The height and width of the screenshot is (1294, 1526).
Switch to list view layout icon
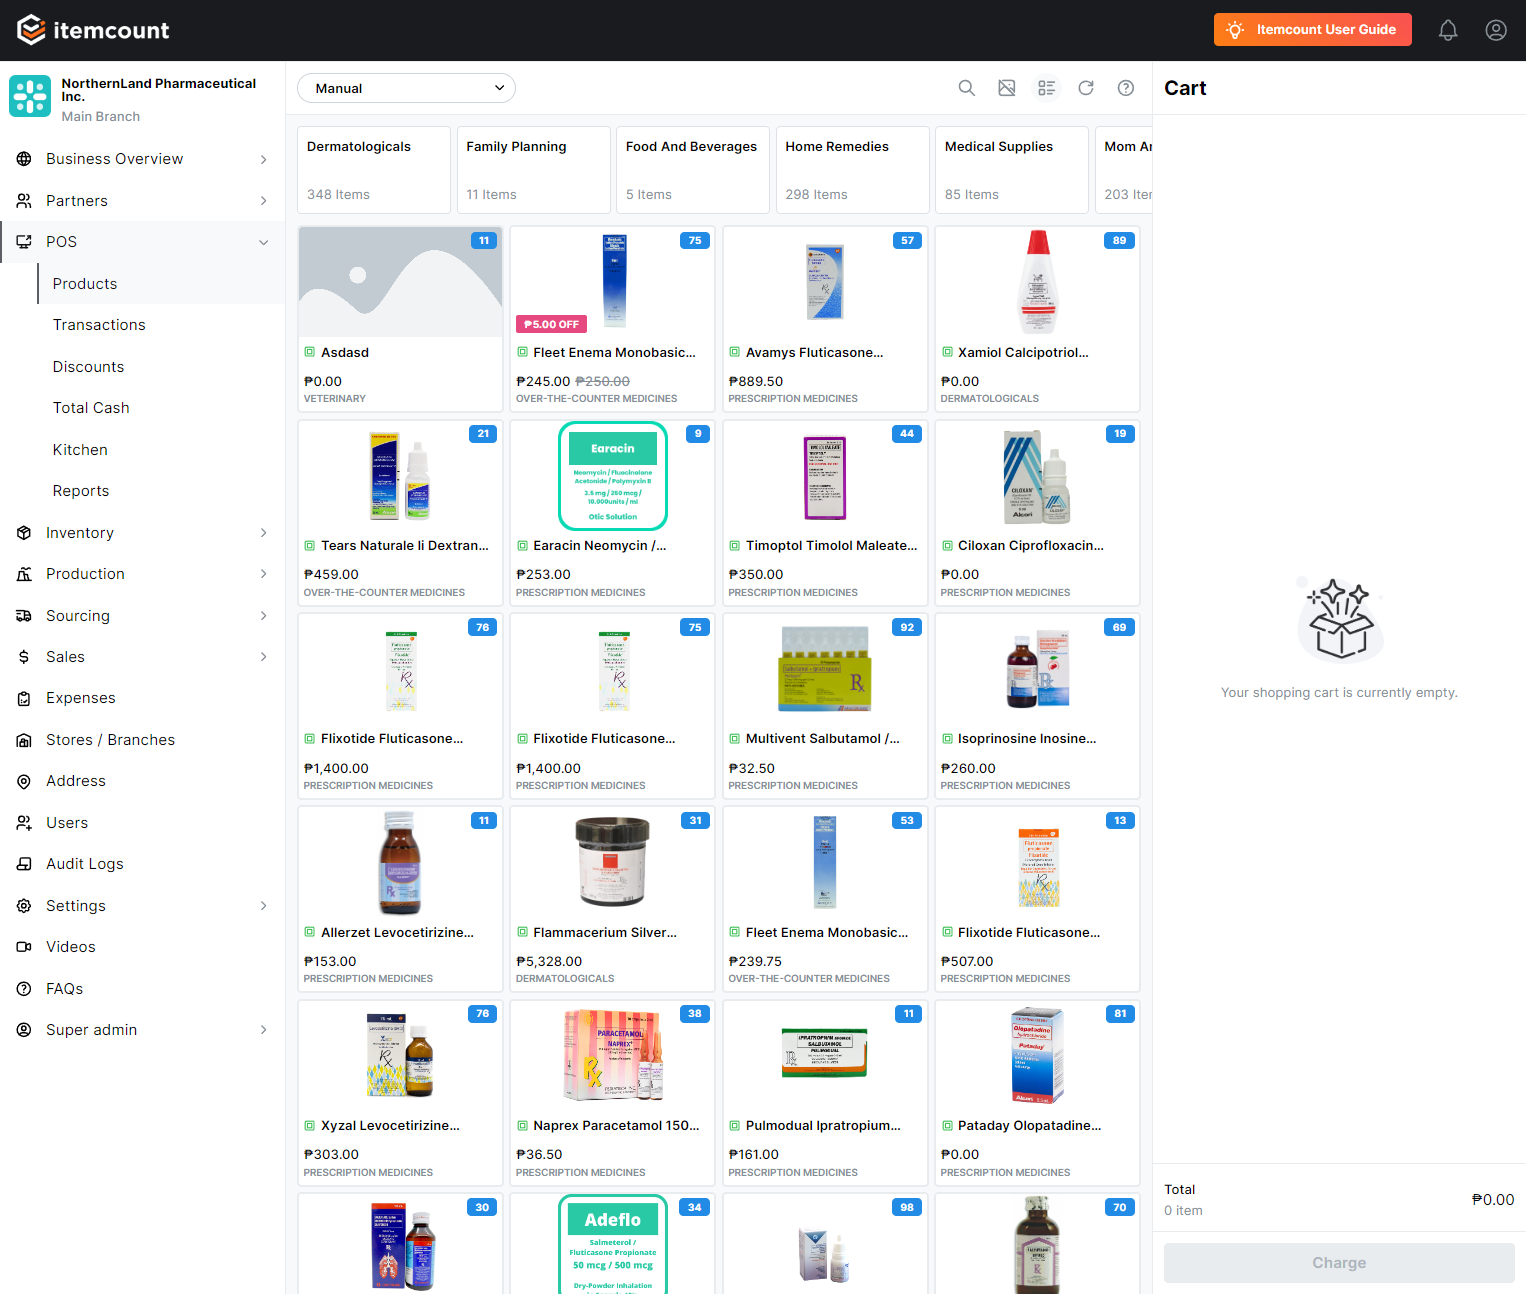[1047, 88]
